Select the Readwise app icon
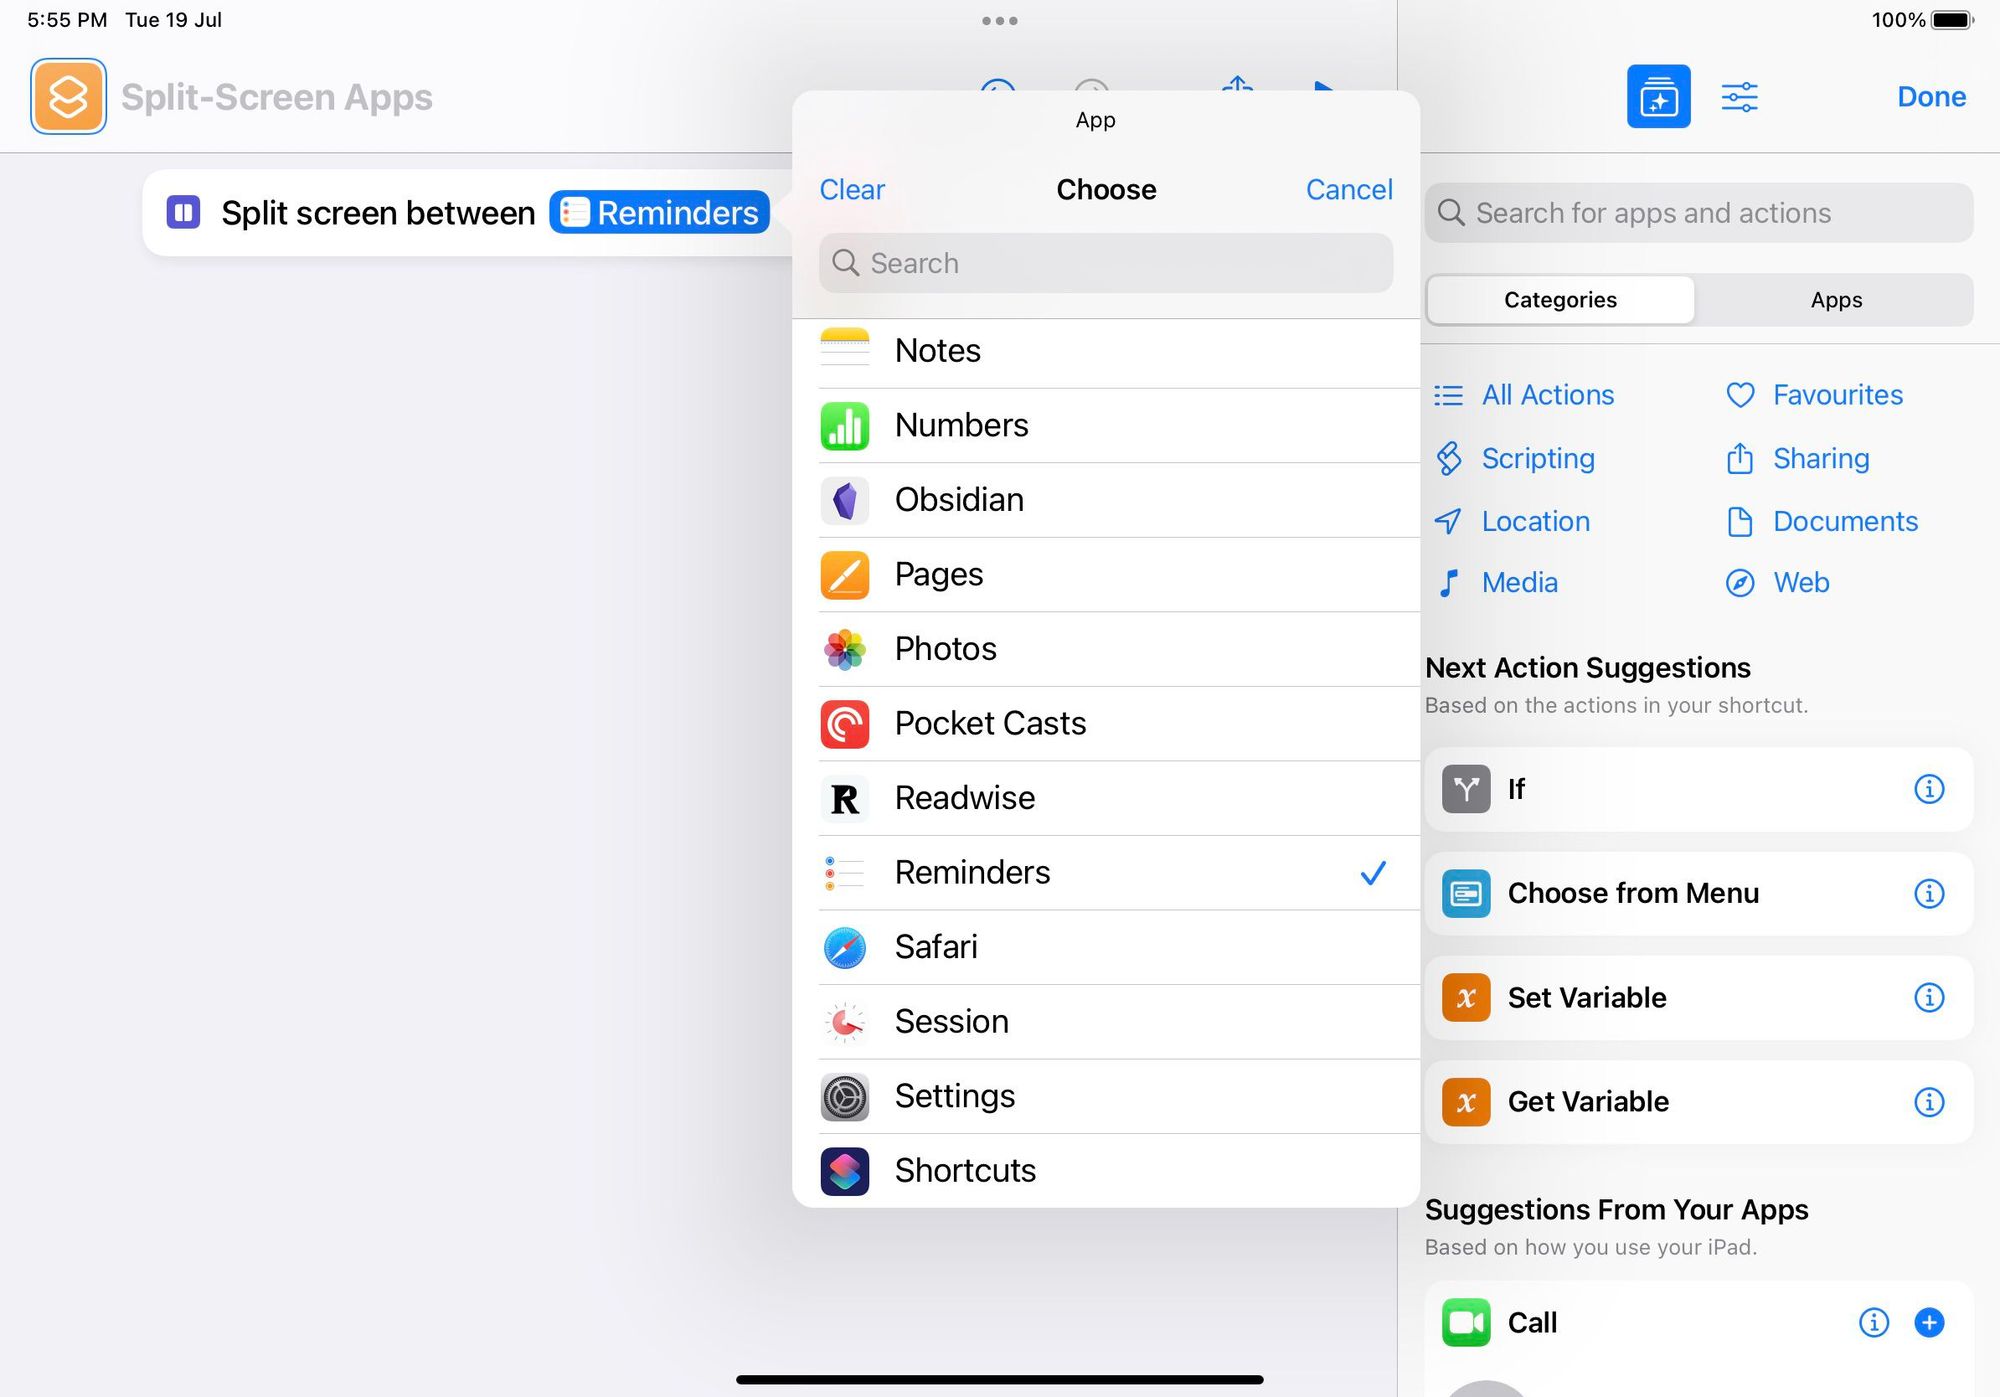This screenshot has width=2000, height=1397. point(847,797)
